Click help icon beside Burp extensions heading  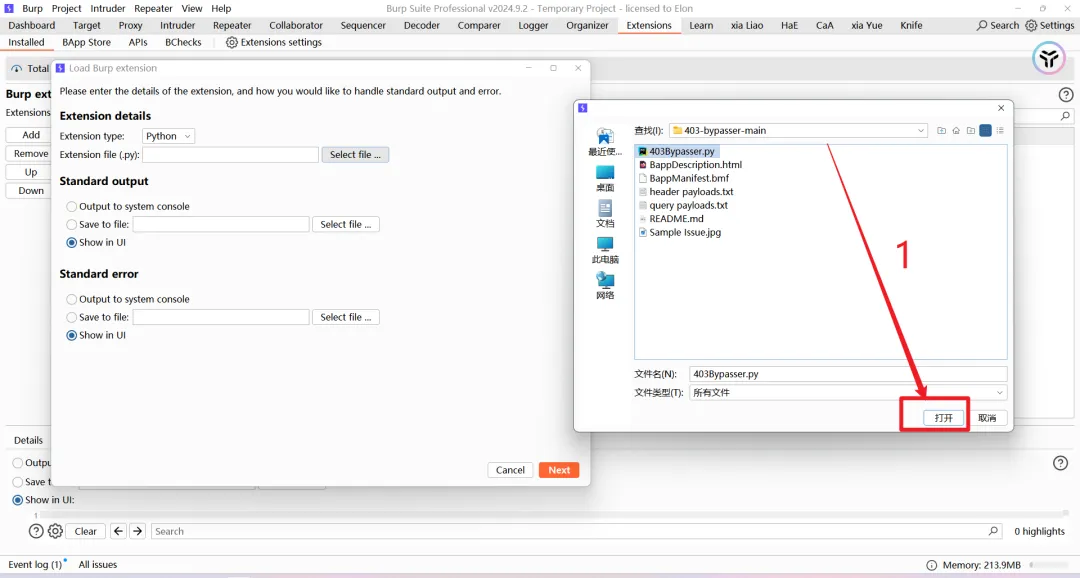[x=1066, y=95]
